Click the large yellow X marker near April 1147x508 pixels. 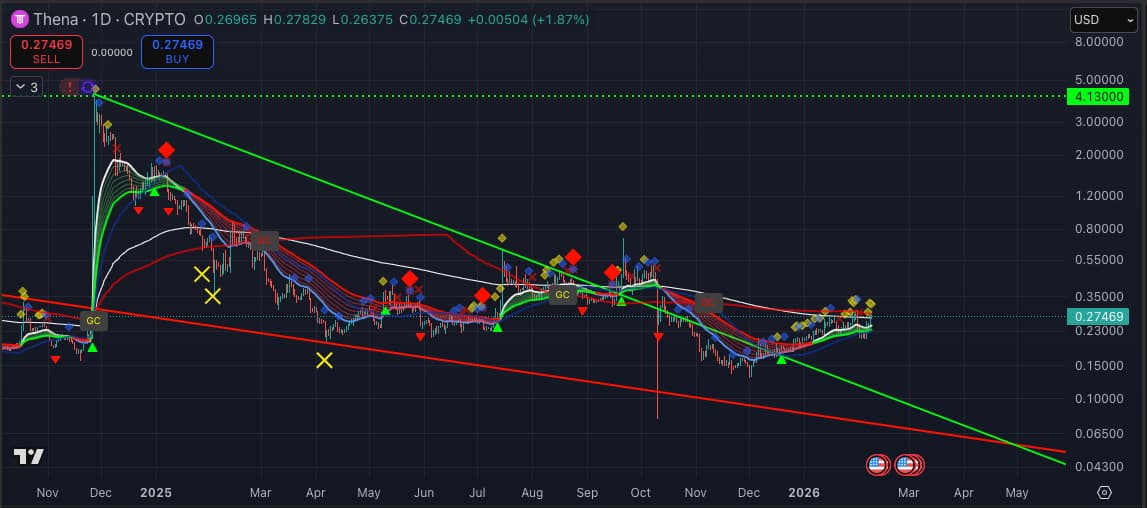pyautogui.click(x=324, y=360)
